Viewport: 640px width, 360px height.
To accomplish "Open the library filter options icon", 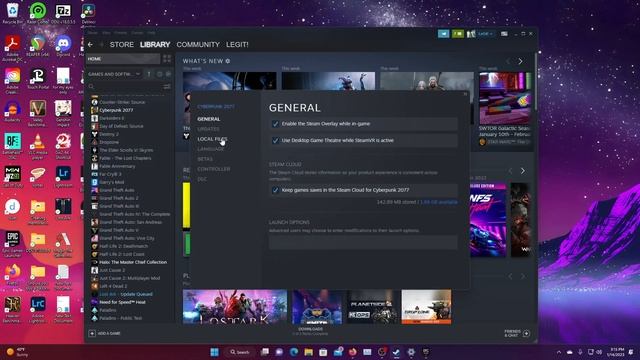I will coord(167,87).
